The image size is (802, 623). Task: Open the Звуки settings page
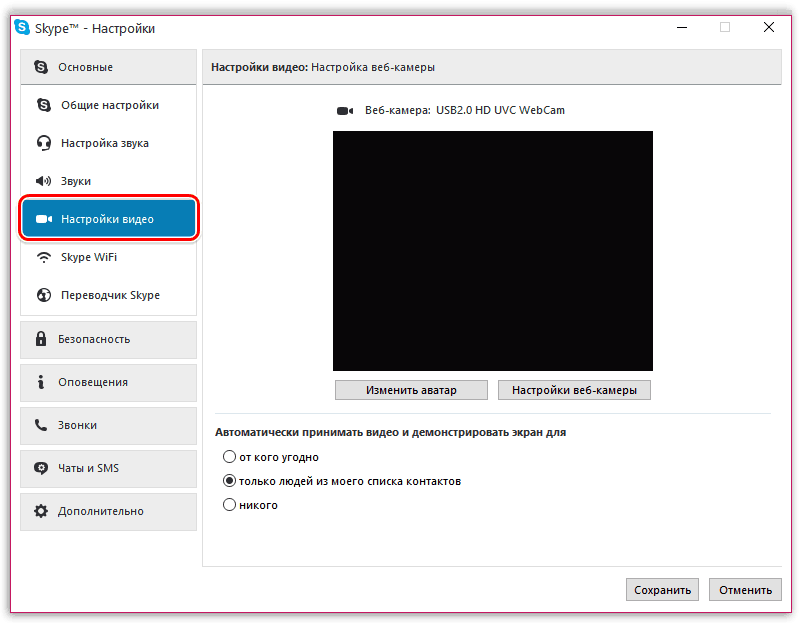108,181
